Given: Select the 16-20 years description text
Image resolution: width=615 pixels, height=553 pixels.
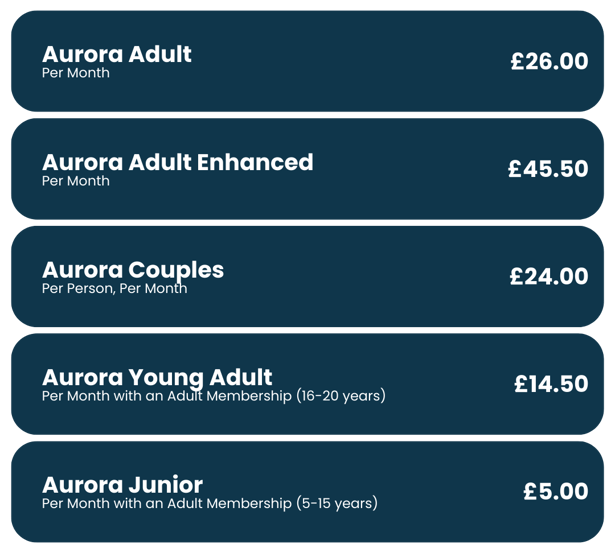Looking at the screenshot, I should point(213,396).
